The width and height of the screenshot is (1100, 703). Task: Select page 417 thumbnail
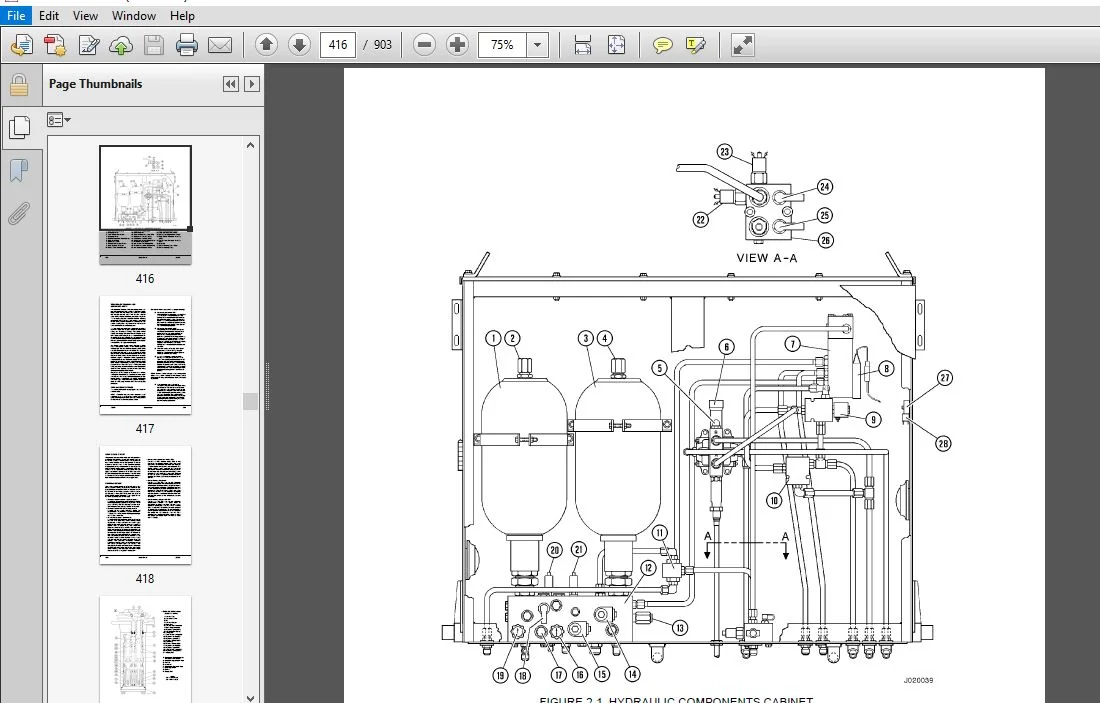tap(145, 355)
